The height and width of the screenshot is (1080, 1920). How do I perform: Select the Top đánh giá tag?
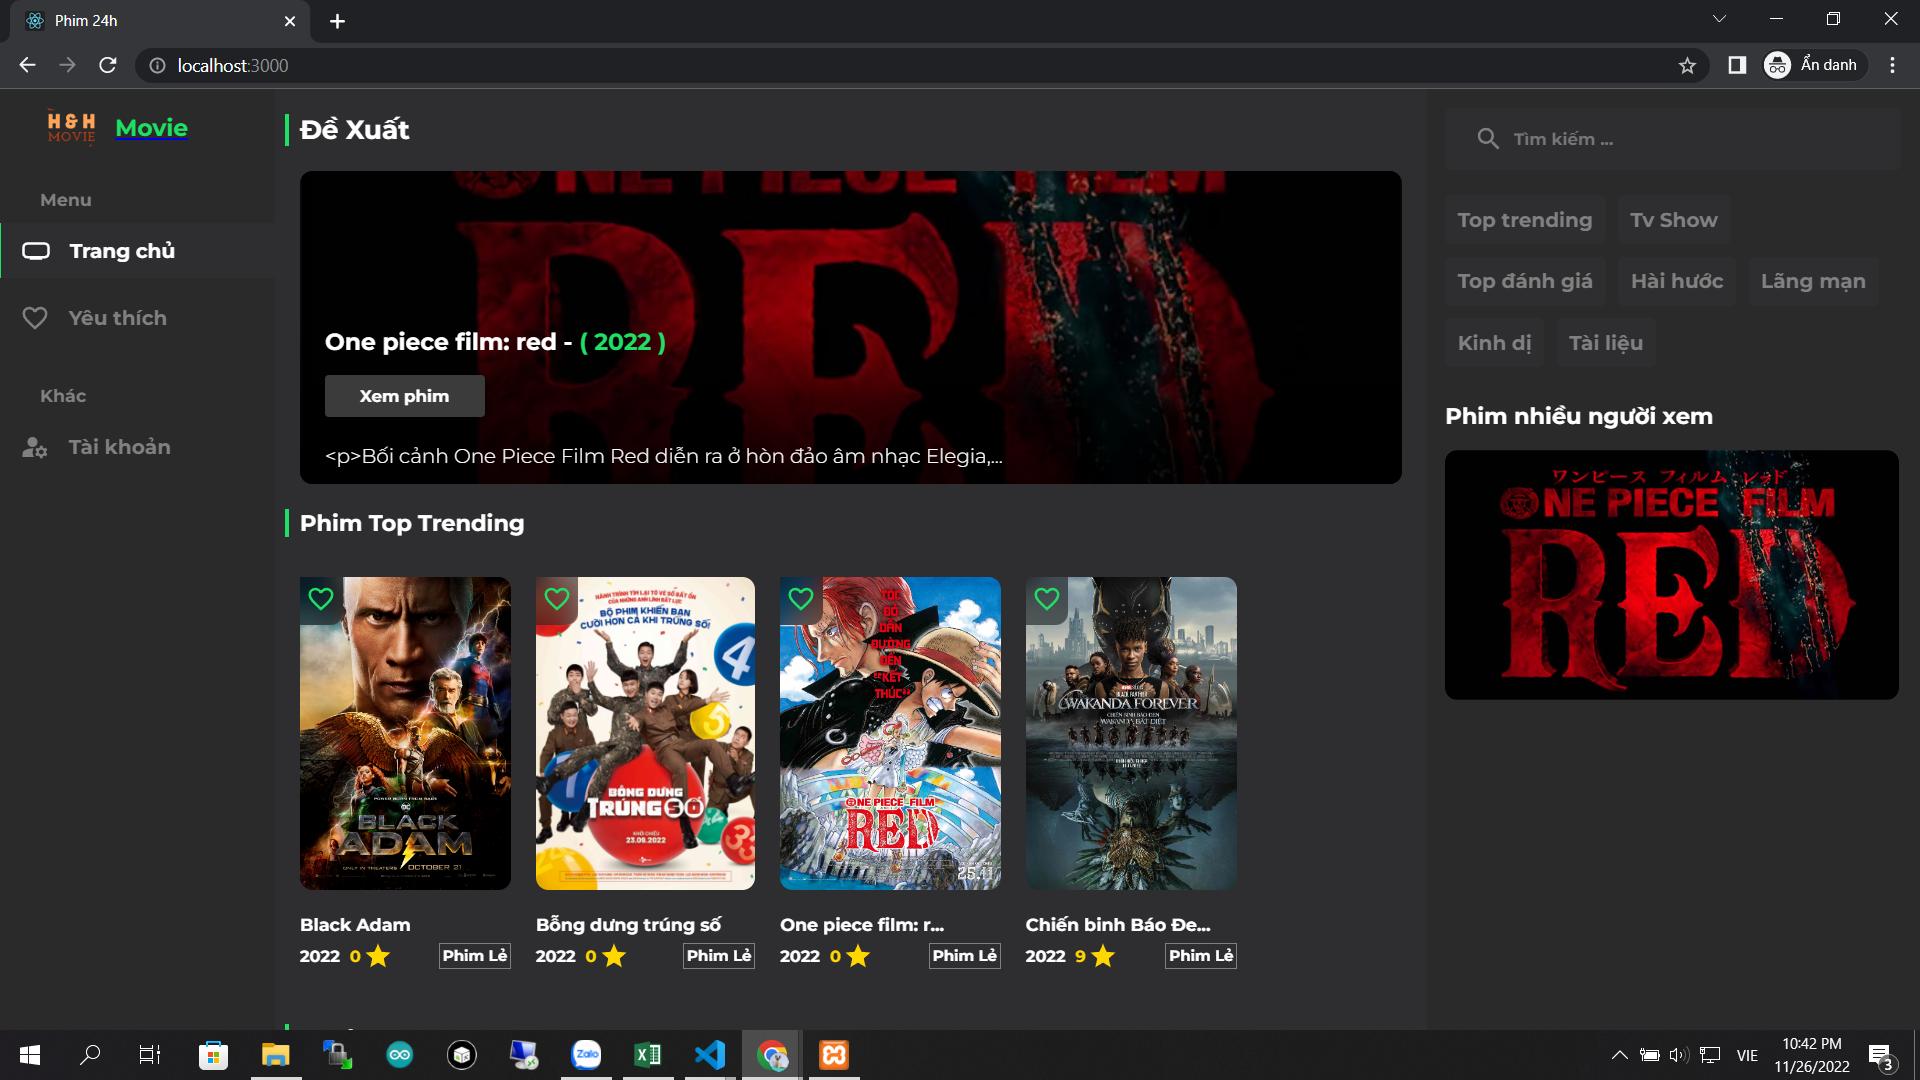(1524, 281)
